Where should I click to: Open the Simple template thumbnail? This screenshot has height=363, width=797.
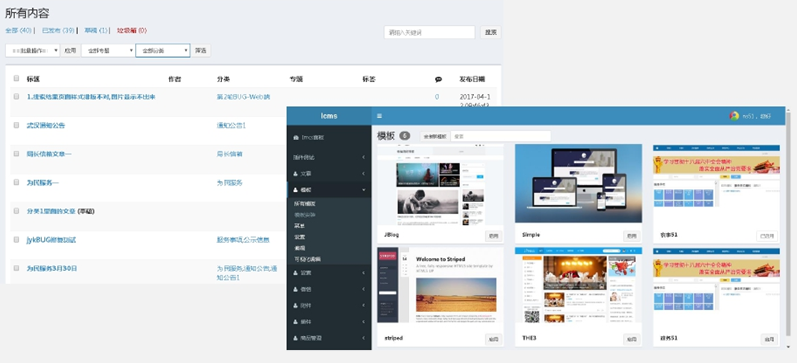coord(578,184)
